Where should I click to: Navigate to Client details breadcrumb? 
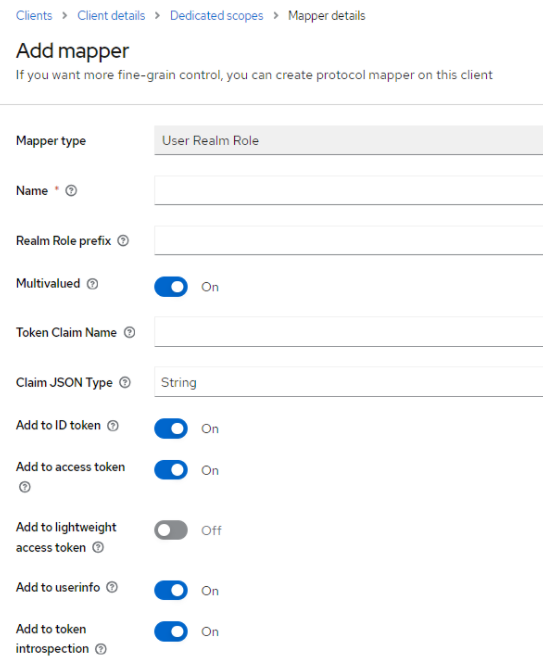[111, 15]
